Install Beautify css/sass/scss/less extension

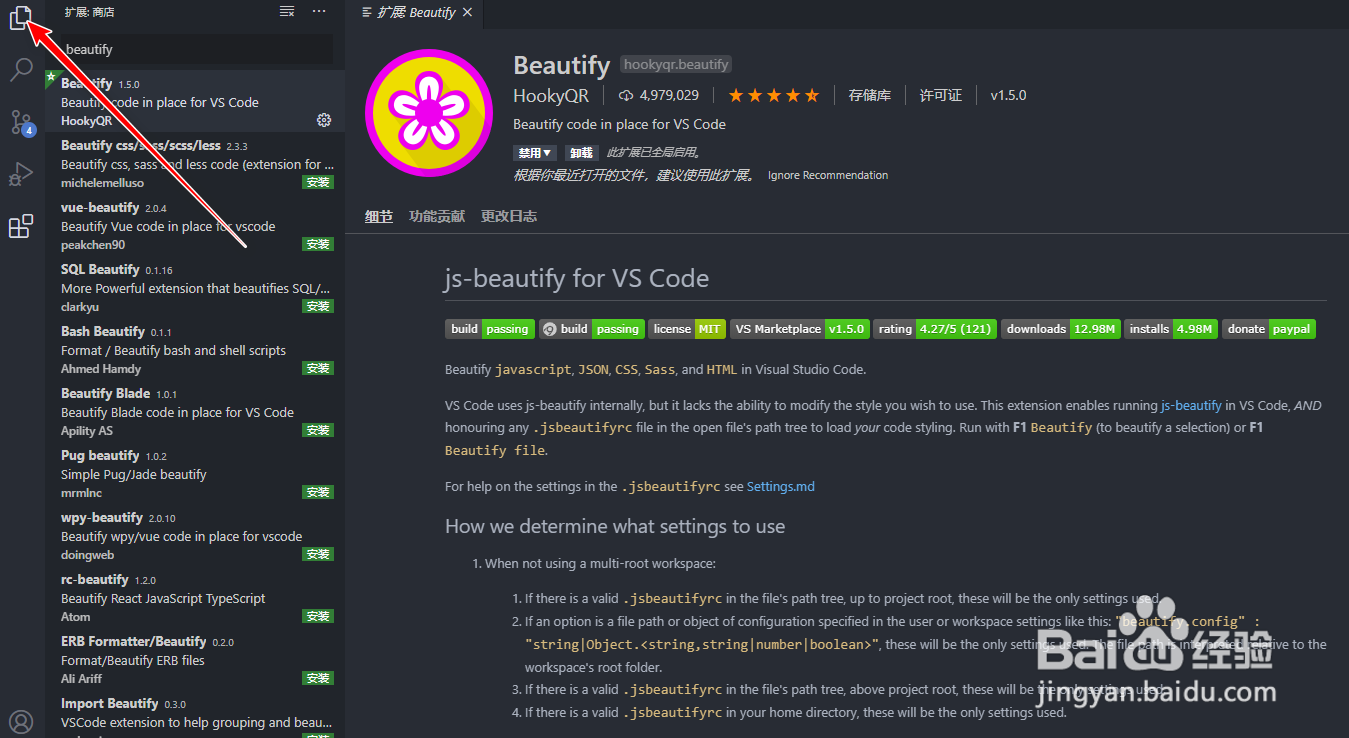coord(318,183)
